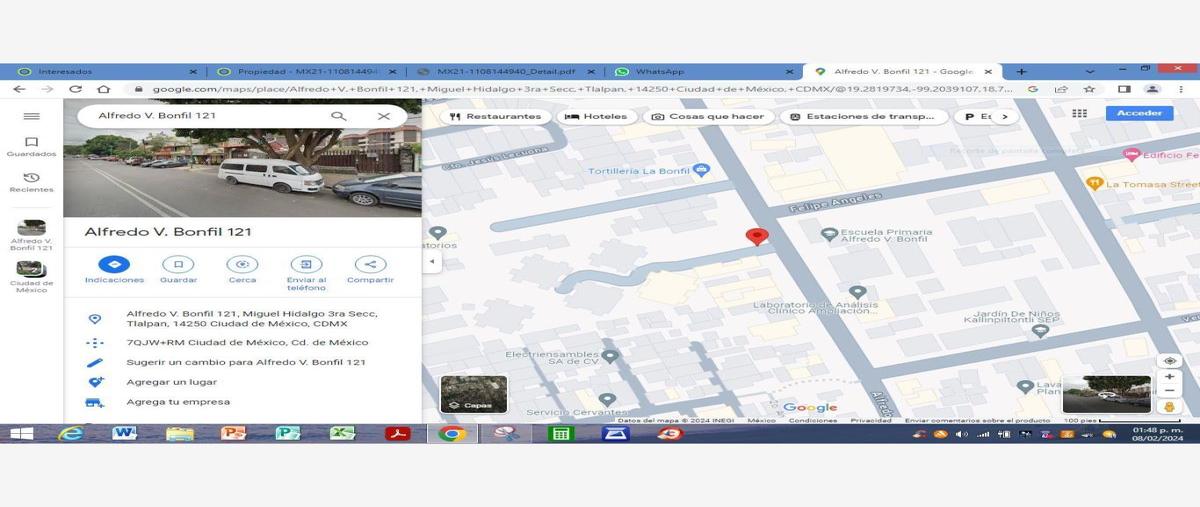
Task: Open the Google Maps hamburger menu
Action: [31, 116]
